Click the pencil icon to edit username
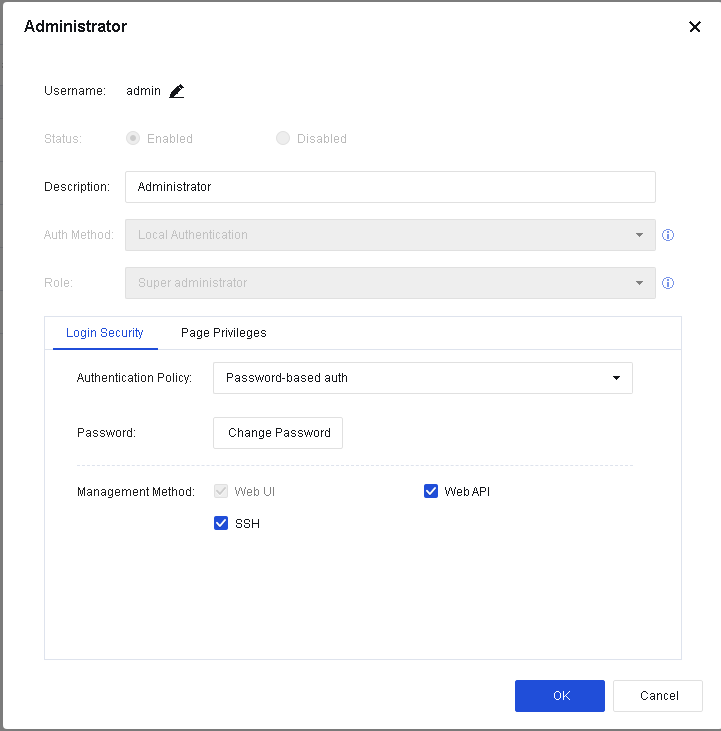This screenshot has width=721, height=731. [x=177, y=91]
